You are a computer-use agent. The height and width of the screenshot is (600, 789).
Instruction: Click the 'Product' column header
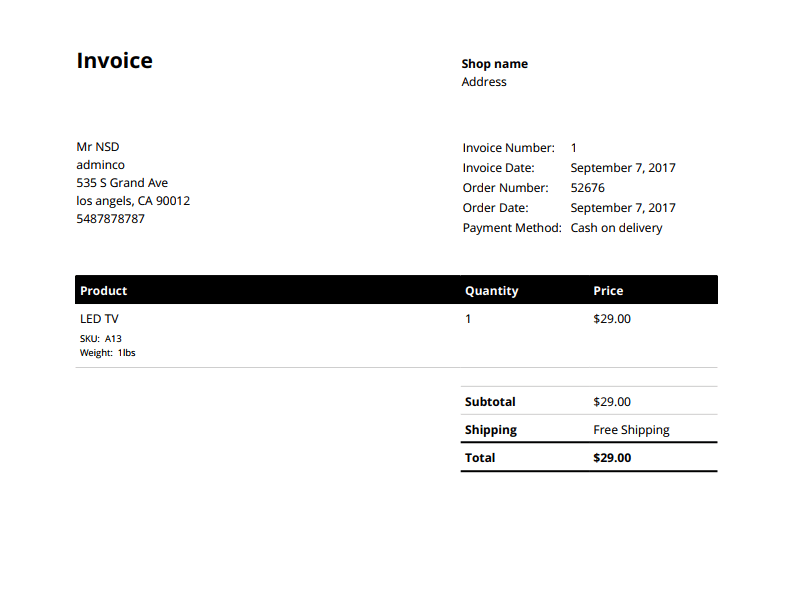(x=103, y=290)
